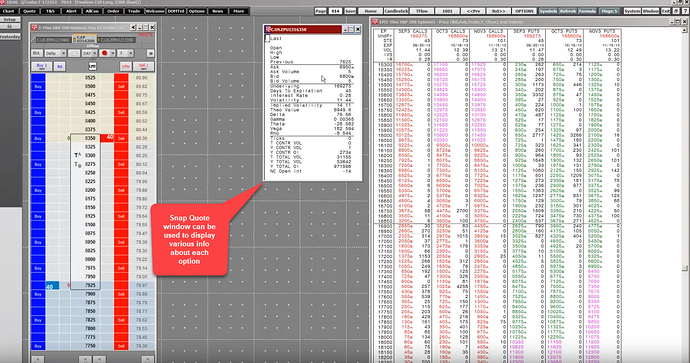Click the Sell 1 MKT button

(143, 66)
